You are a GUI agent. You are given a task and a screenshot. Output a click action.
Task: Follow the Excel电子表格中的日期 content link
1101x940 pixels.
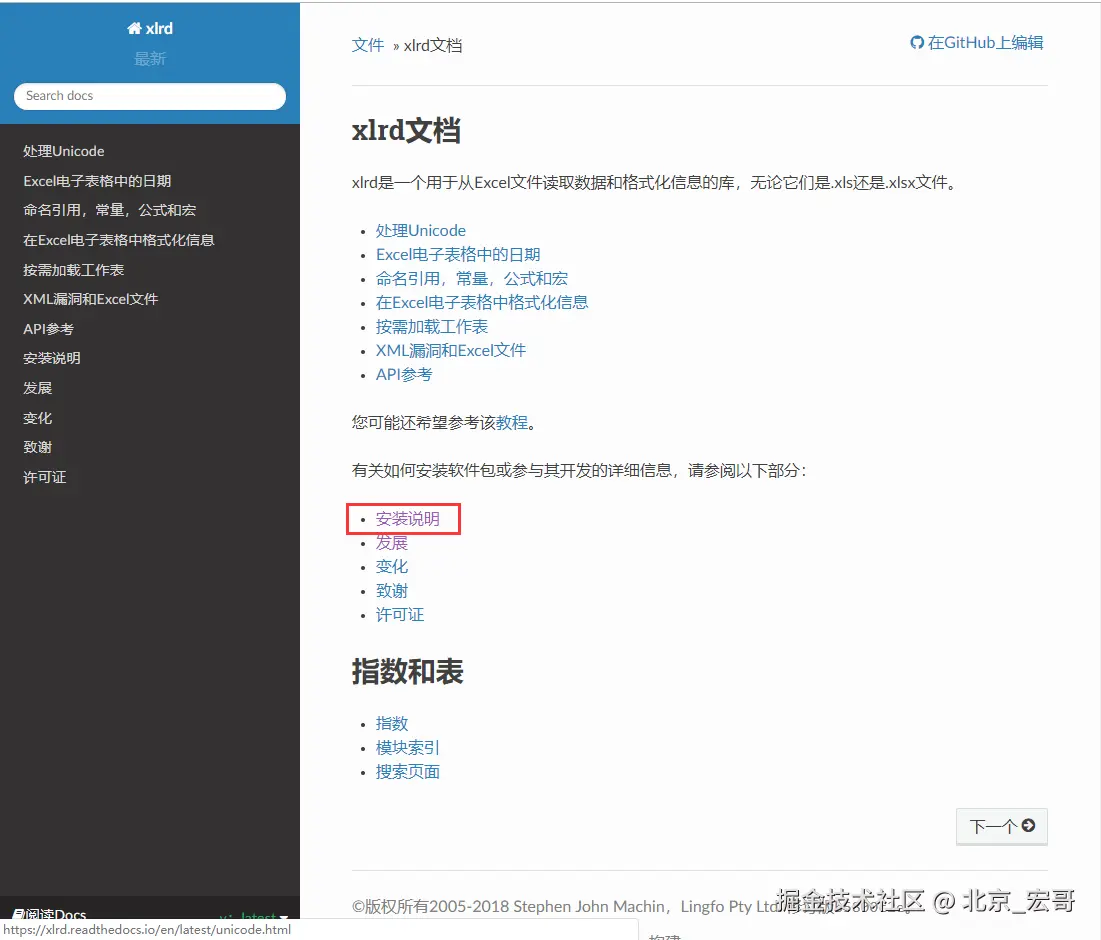pos(458,254)
